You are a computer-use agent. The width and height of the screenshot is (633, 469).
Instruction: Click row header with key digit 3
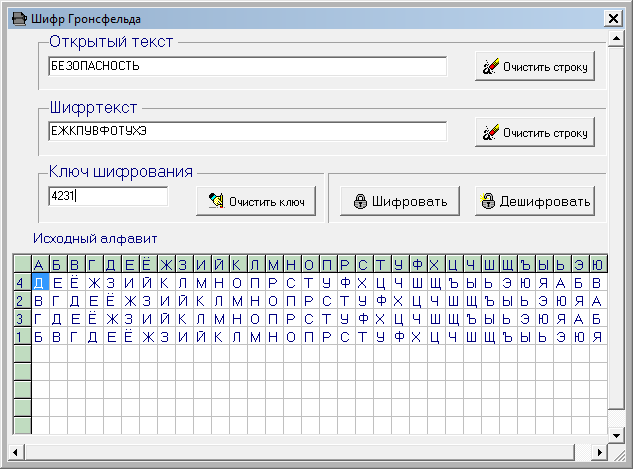pos(22,318)
